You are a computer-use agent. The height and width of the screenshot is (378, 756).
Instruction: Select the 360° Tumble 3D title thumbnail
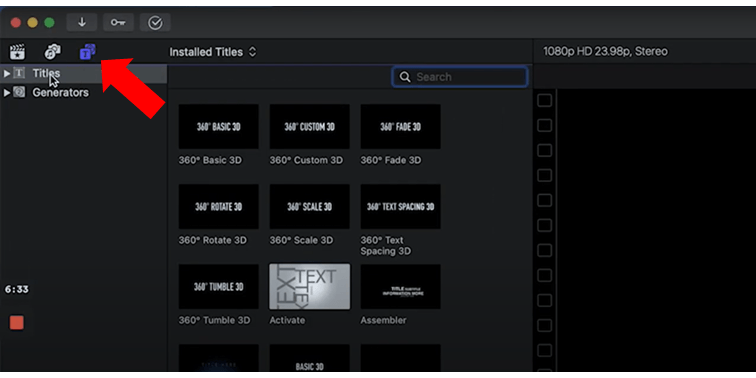coord(218,286)
